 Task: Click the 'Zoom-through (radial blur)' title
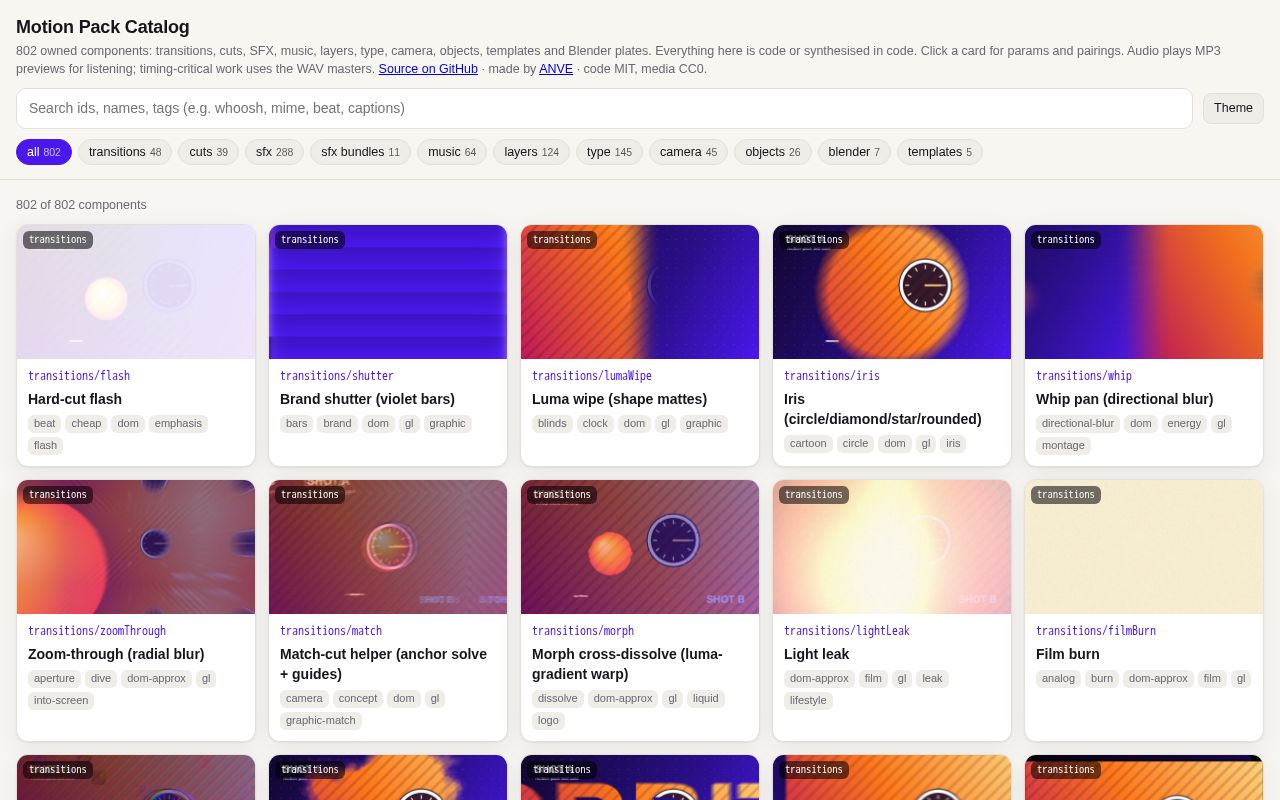(116, 654)
